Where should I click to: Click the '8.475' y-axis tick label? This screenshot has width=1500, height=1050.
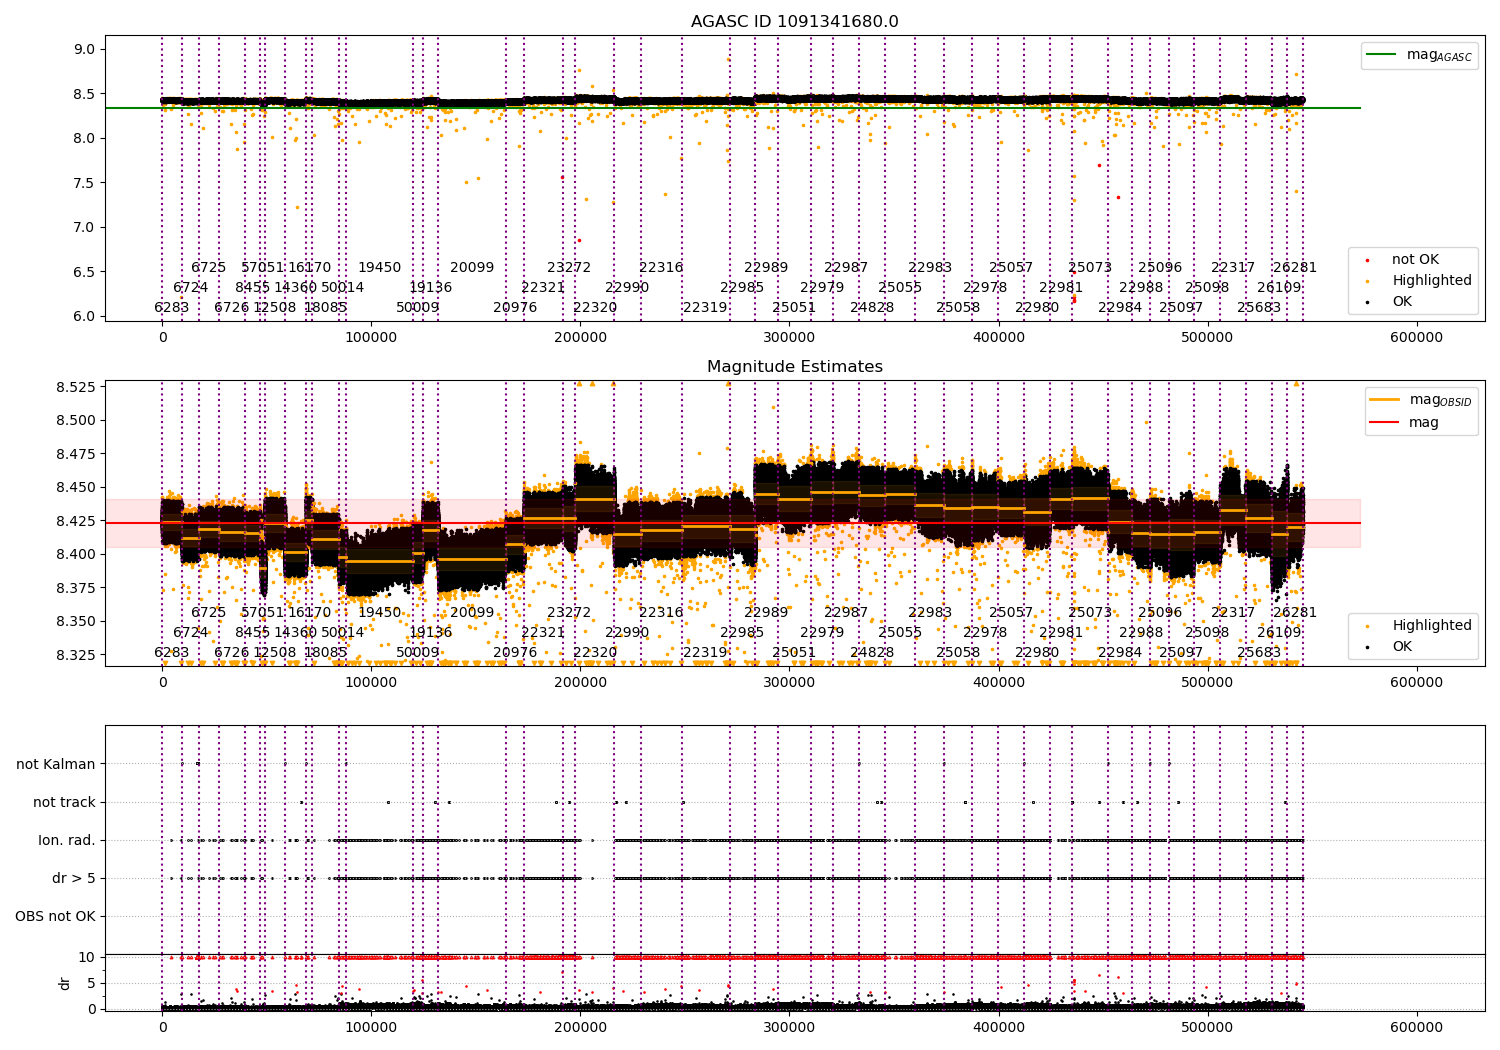coord(76,454)
